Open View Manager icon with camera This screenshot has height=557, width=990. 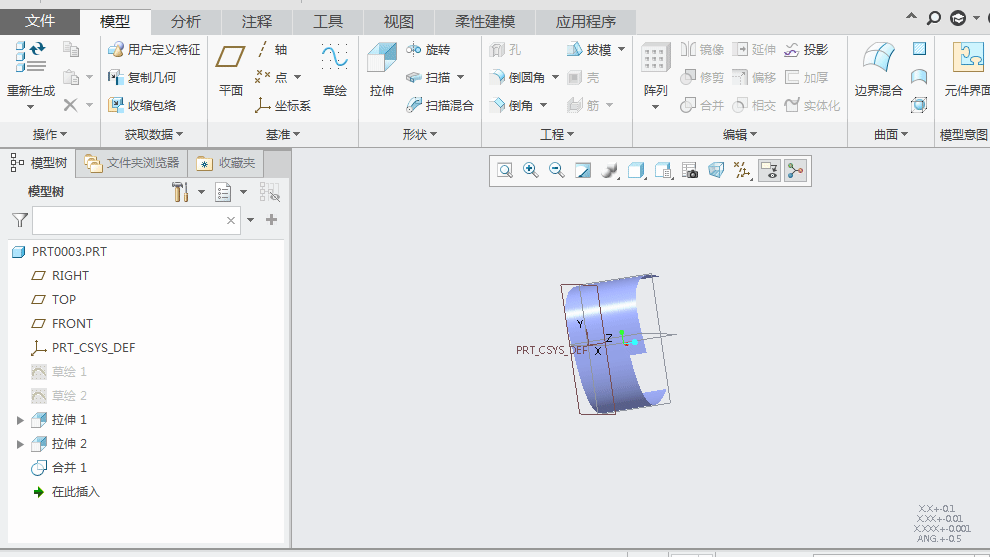click(x=689, y=171)
